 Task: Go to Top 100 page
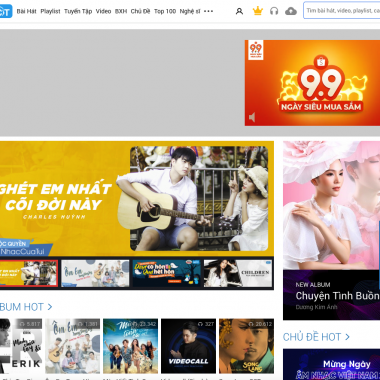point(165,11)
